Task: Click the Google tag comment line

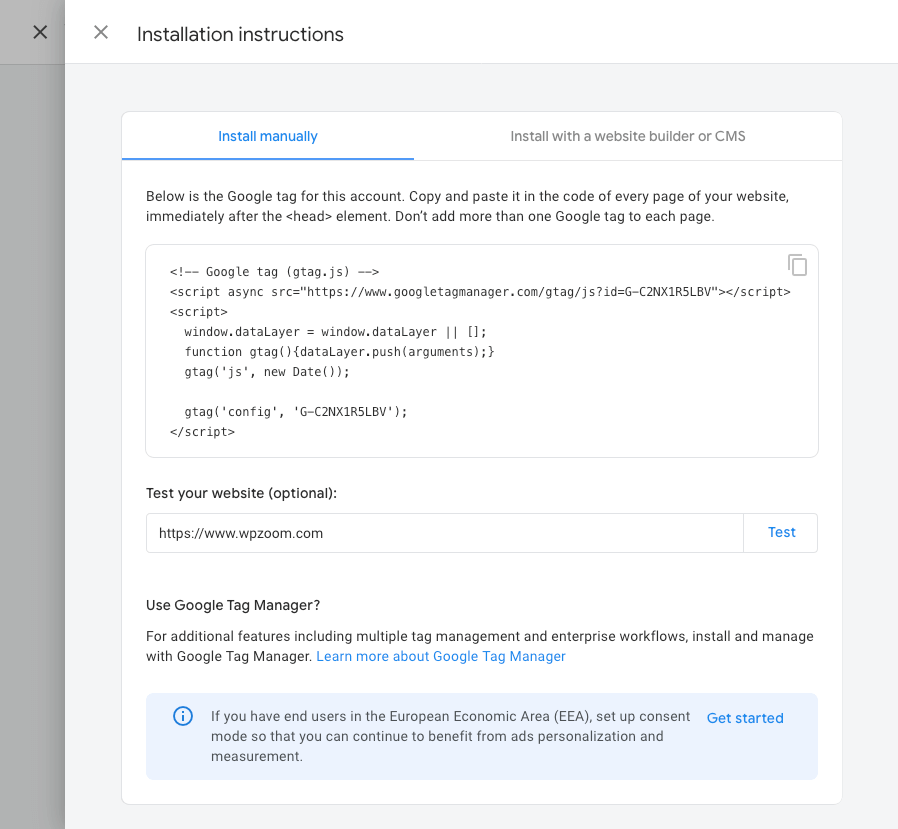Action: click(274, 272)
